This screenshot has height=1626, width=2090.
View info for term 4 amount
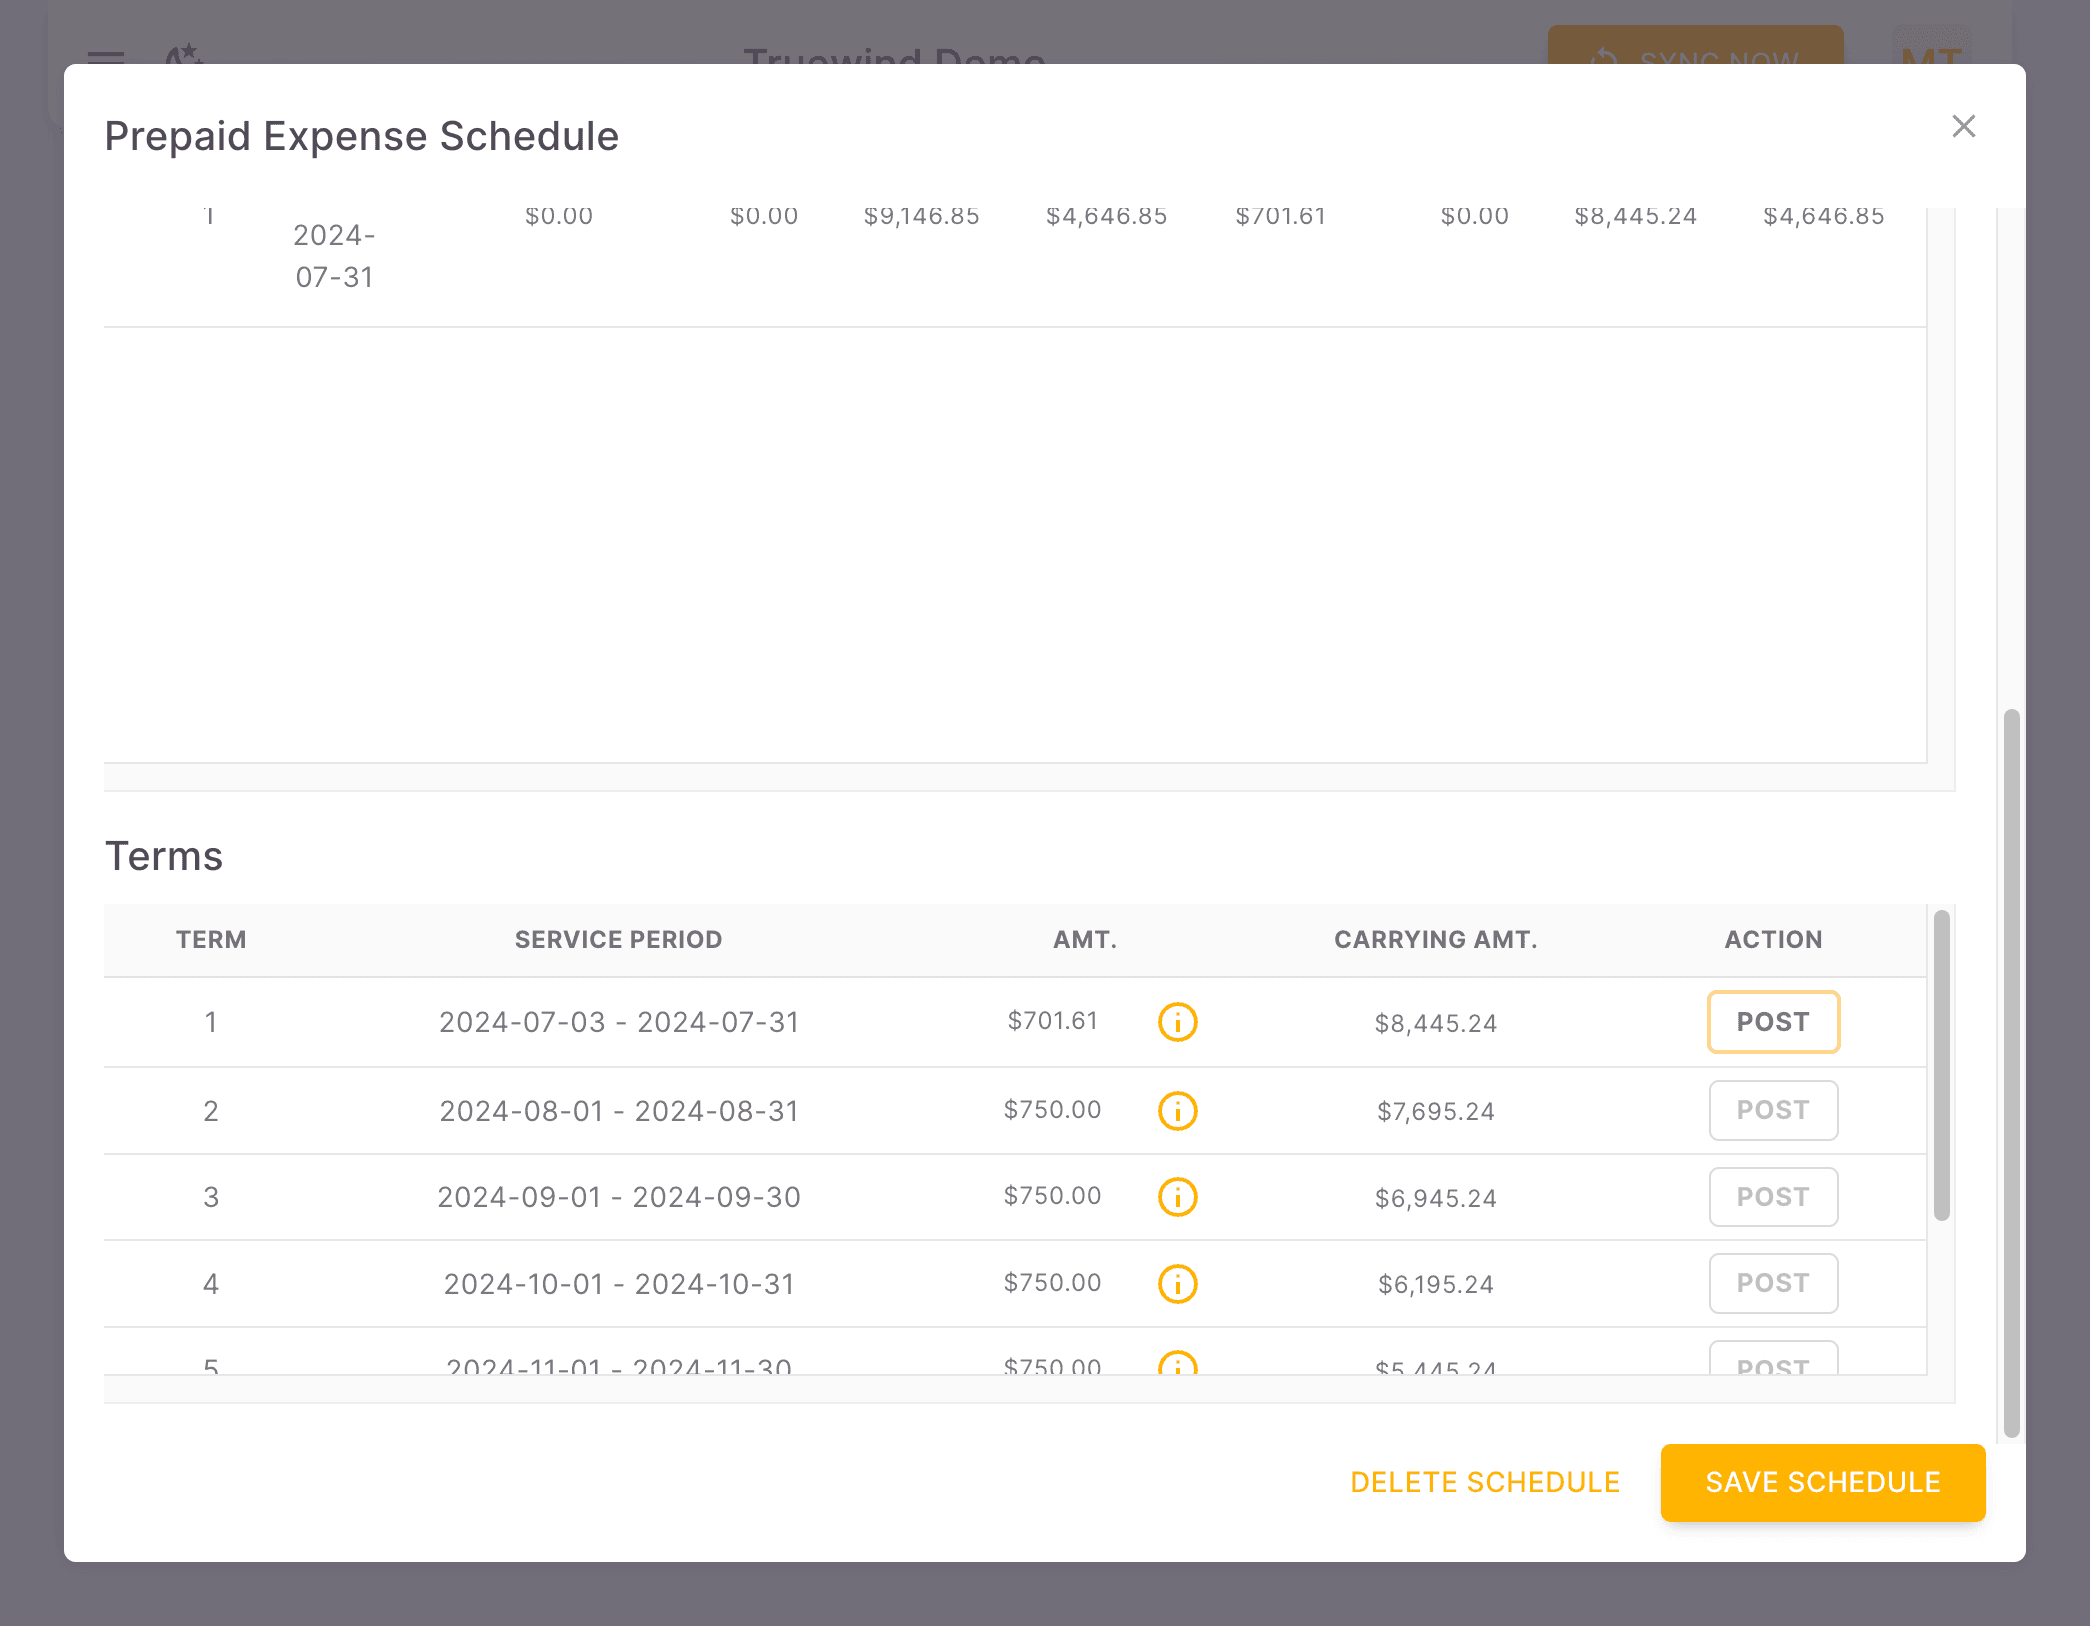[1177, 1283]
